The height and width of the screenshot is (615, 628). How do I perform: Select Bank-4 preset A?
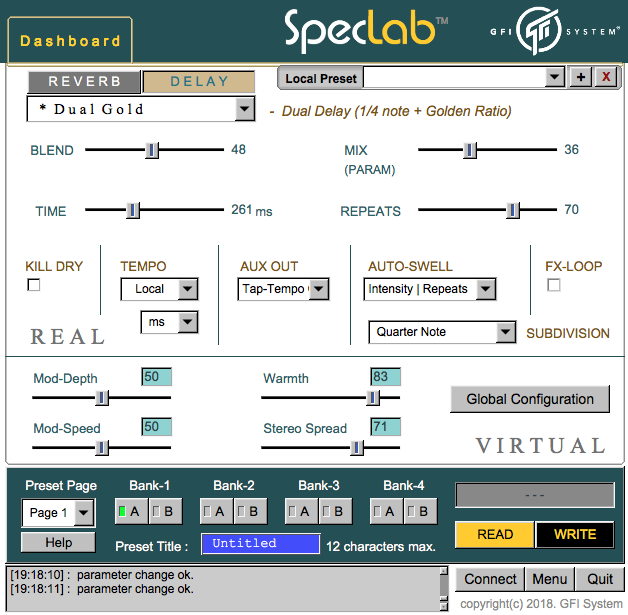[386, 511]
